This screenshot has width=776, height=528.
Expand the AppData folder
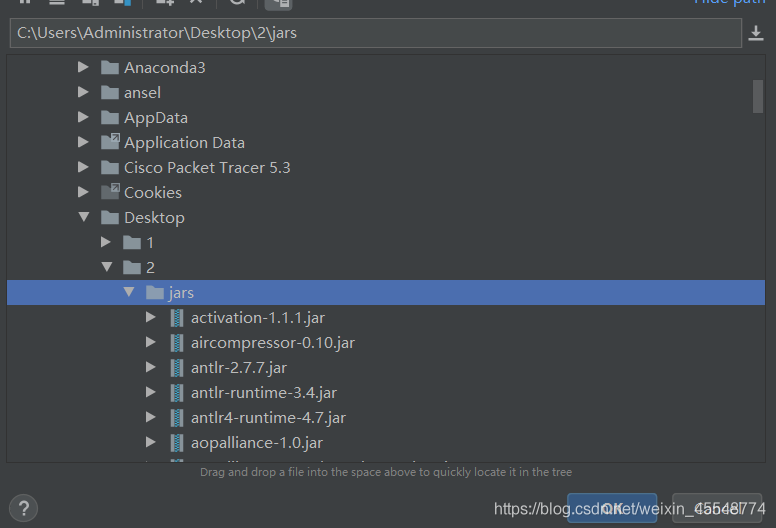click(83, 117)
